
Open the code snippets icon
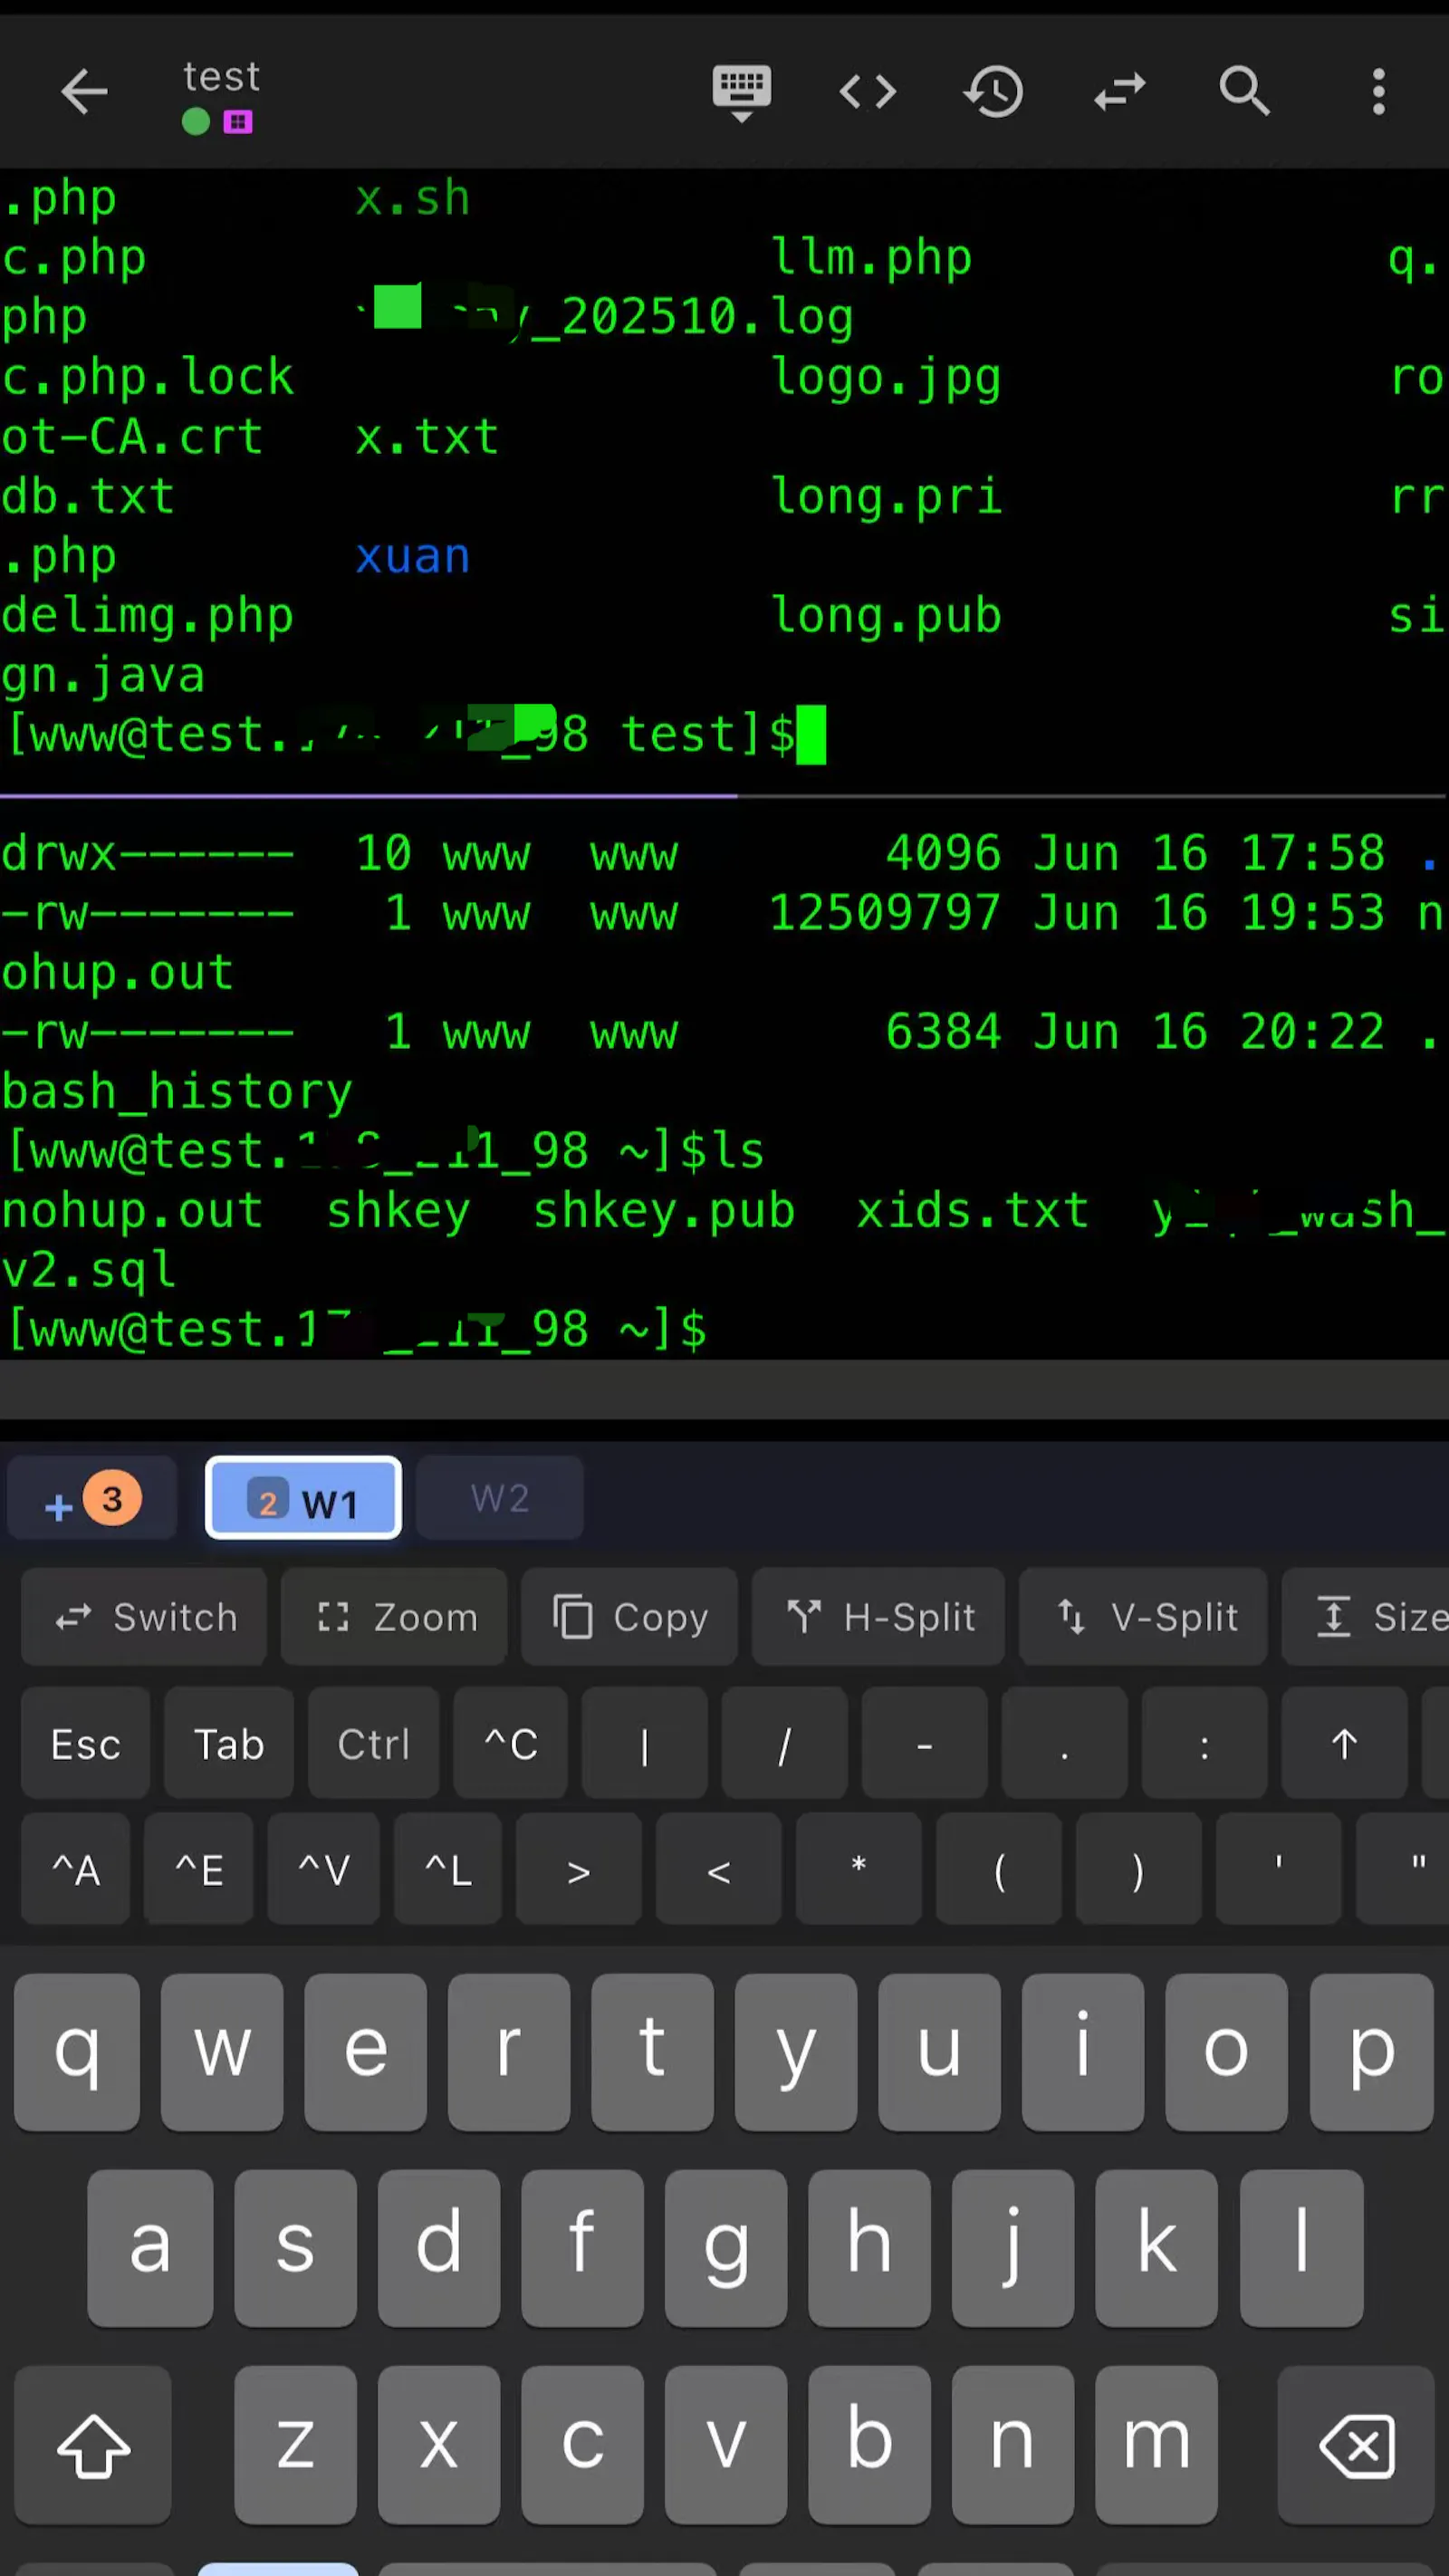click(867, 92)
